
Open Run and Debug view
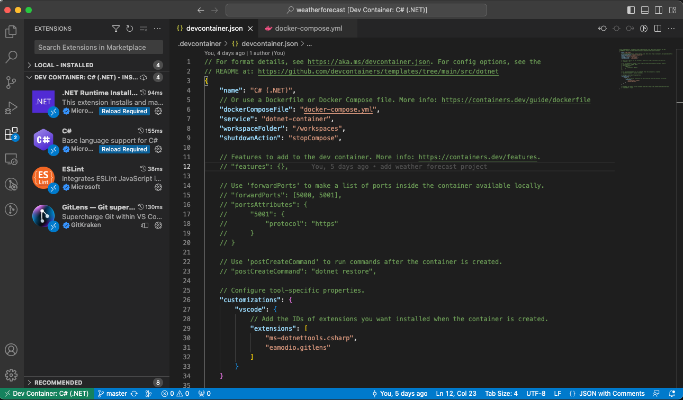(12, 109)
